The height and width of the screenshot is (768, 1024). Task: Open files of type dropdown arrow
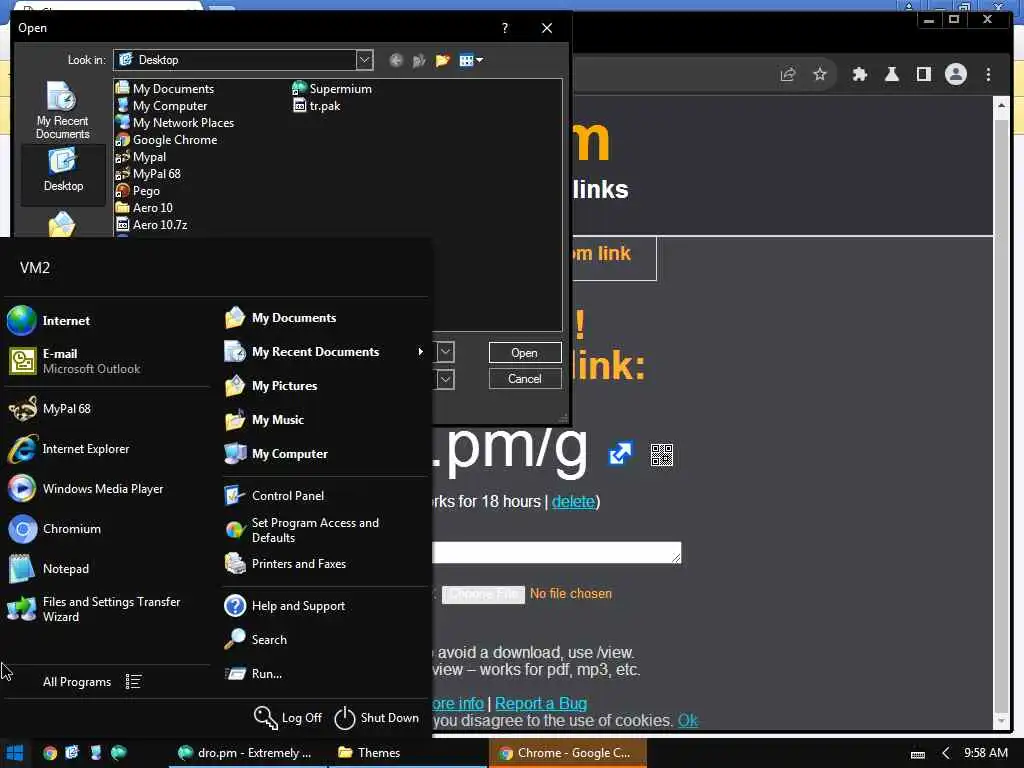tap(445, 379)
